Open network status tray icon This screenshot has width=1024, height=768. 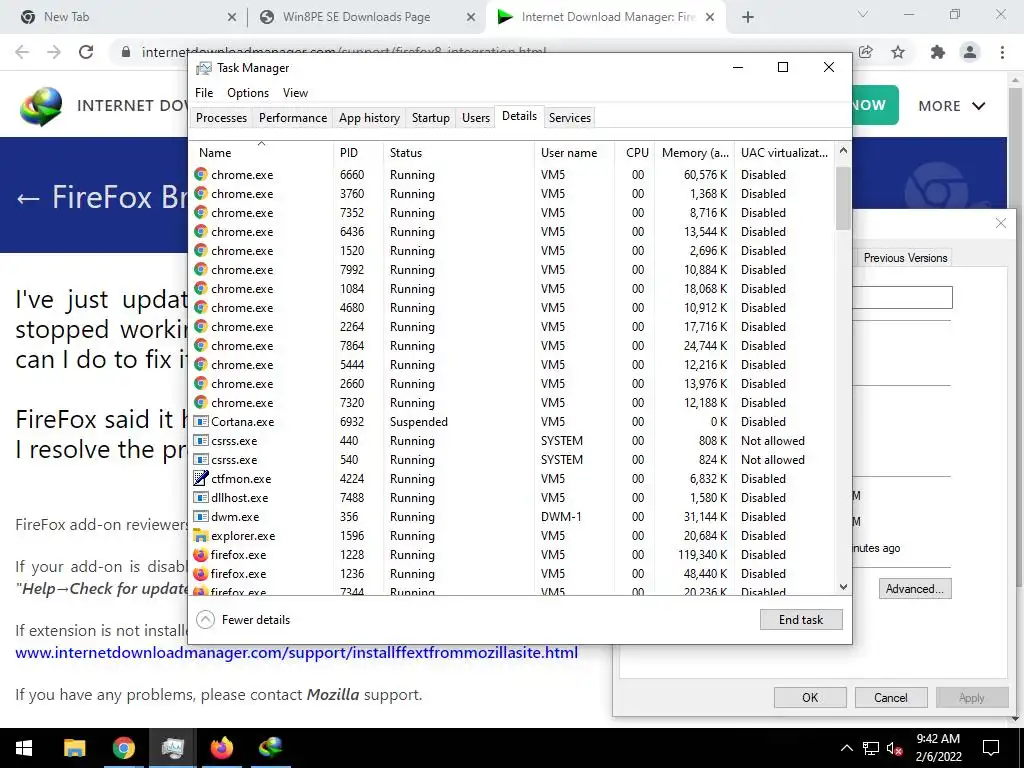[871, 748]
